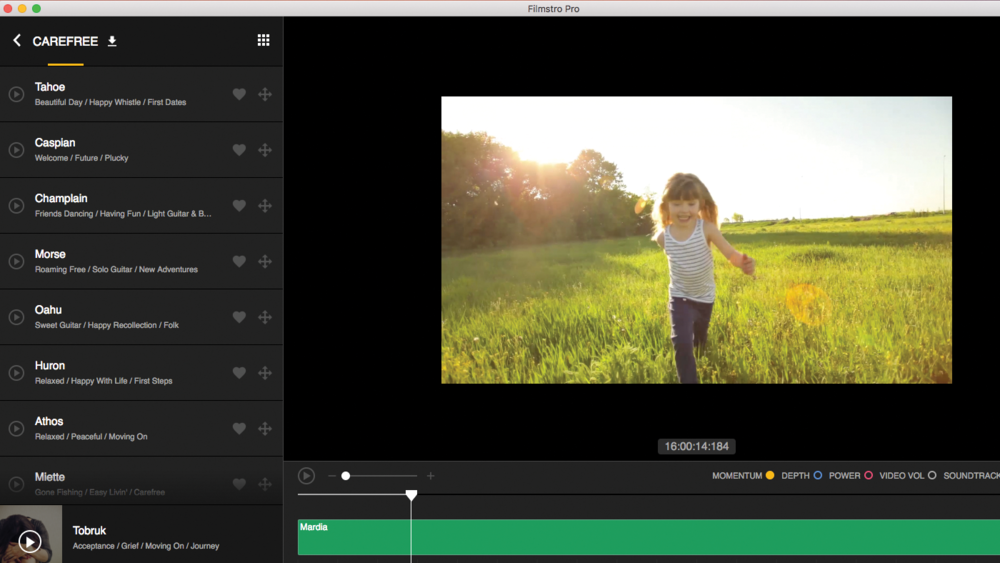Click the plus zoom in button
This screenshot has height=563, width=1000.
(431, 476)
